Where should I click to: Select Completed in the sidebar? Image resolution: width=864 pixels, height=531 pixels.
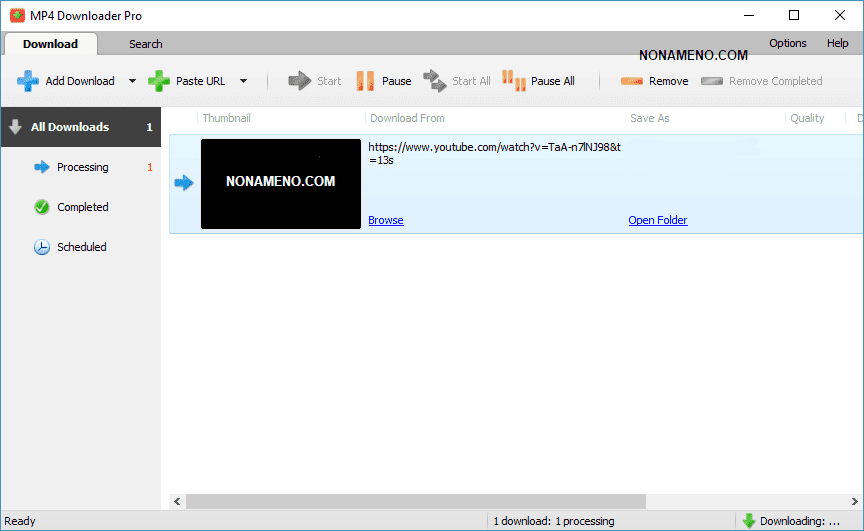[82, 207]
